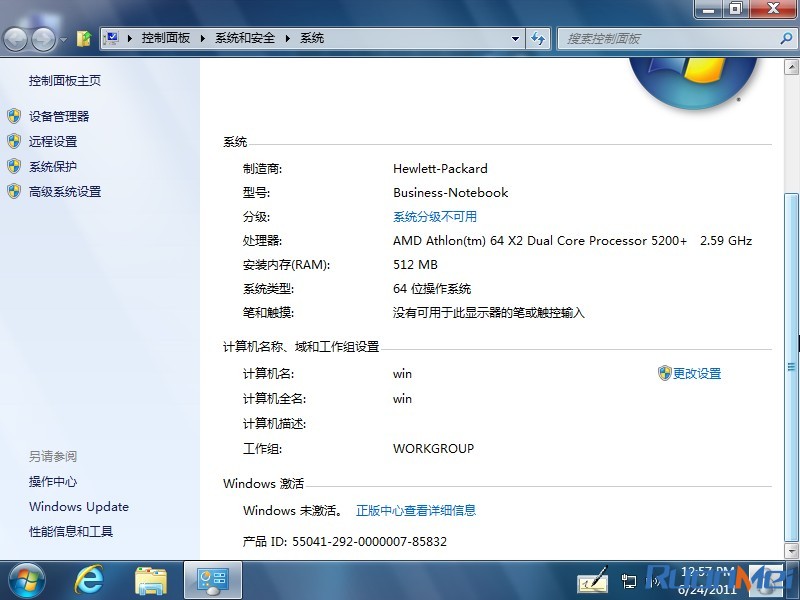Click the Business-Notebook model value
Image resolution: width=800 pixels, height=600 pixels.
point(451,192)
